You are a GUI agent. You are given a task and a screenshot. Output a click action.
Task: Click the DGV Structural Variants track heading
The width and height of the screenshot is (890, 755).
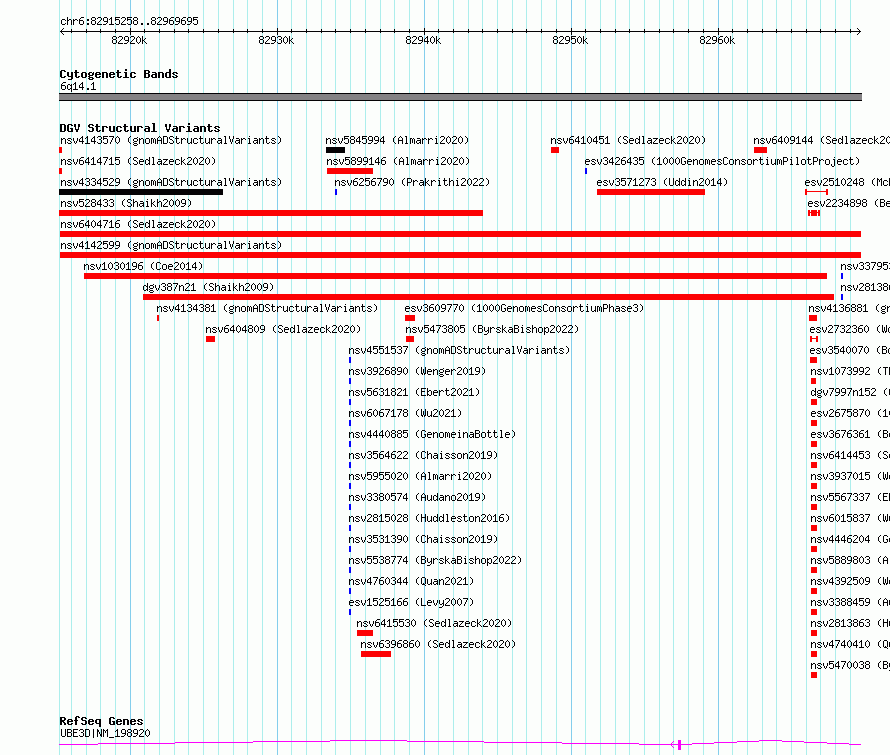coord(140,128)
